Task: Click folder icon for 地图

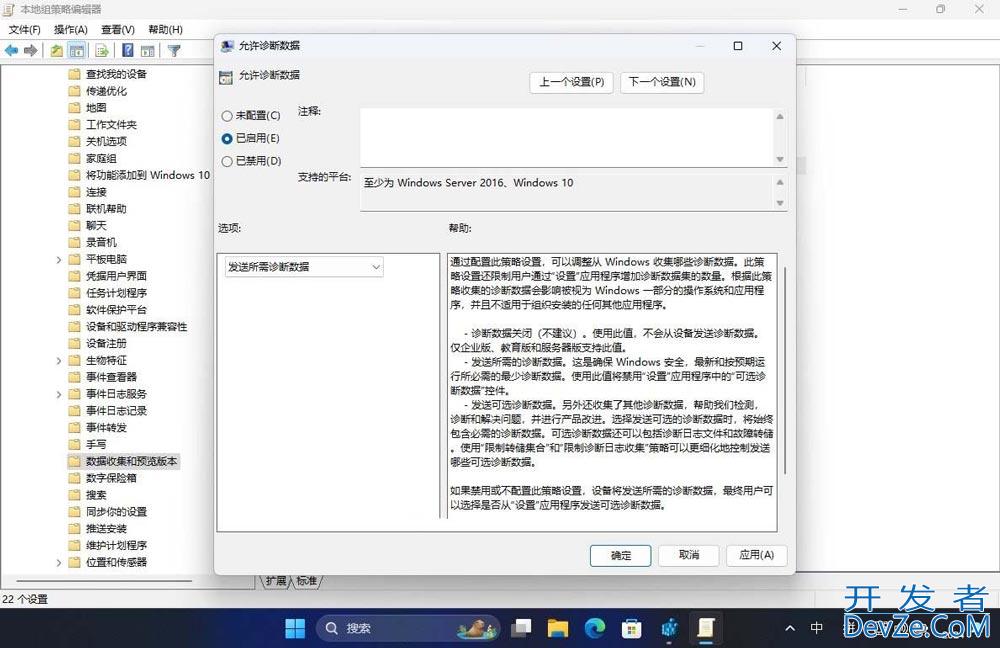Action: coord(75,108)
